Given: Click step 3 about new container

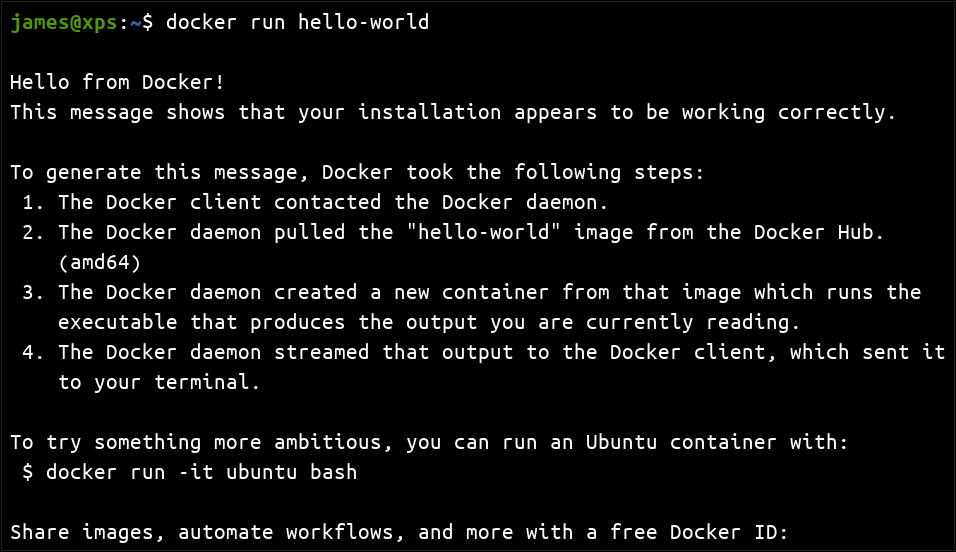Looking at the screenshot, I should (x=471, y=292).
